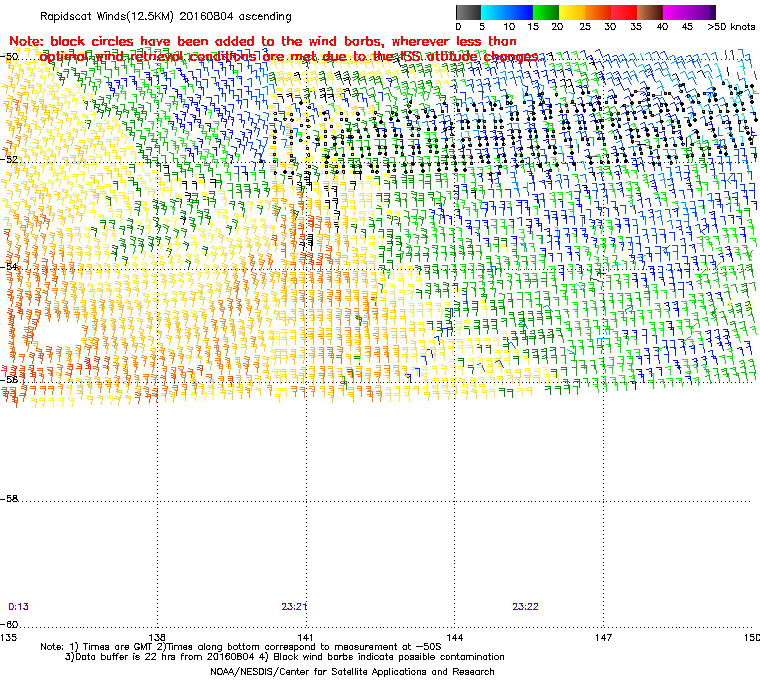Click the -58 latitude axis label
The width and height of the screenshot is (760, 688).
(x=9, y=498)
